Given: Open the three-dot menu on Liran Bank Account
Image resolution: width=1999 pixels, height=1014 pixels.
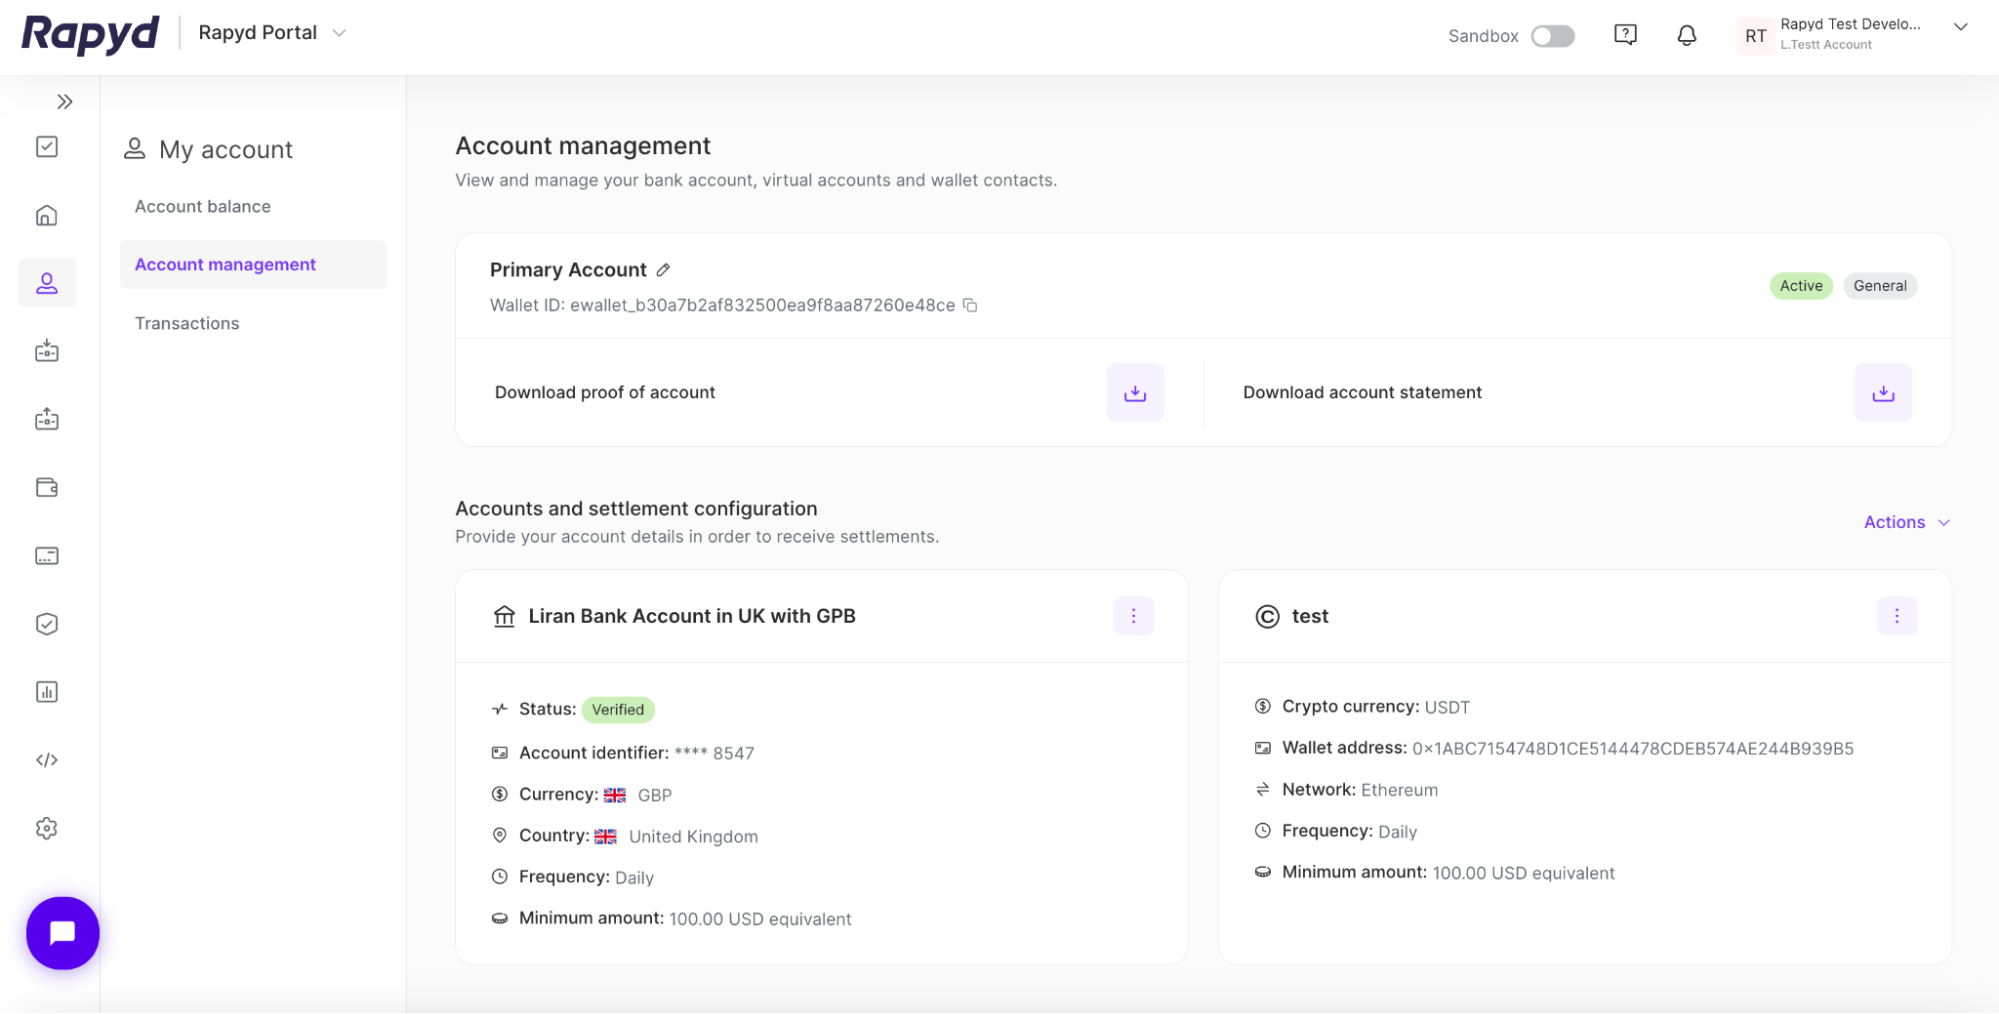Looking at the screenshot, I should coord(1133,616).
